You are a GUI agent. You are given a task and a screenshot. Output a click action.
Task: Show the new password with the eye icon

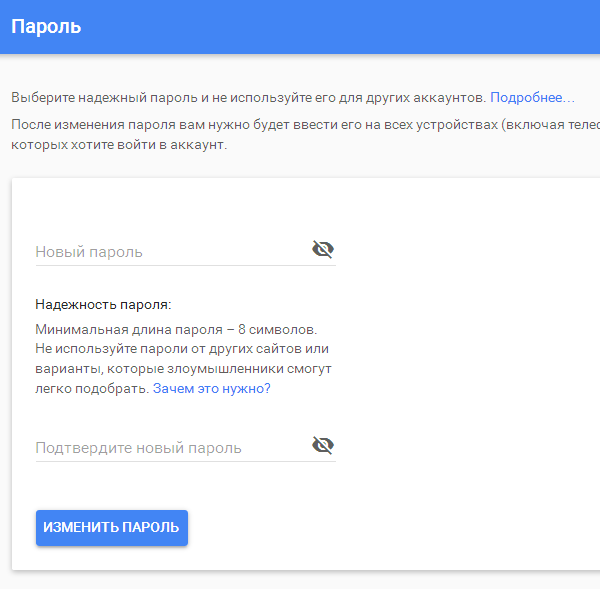(x=323, y=250)
